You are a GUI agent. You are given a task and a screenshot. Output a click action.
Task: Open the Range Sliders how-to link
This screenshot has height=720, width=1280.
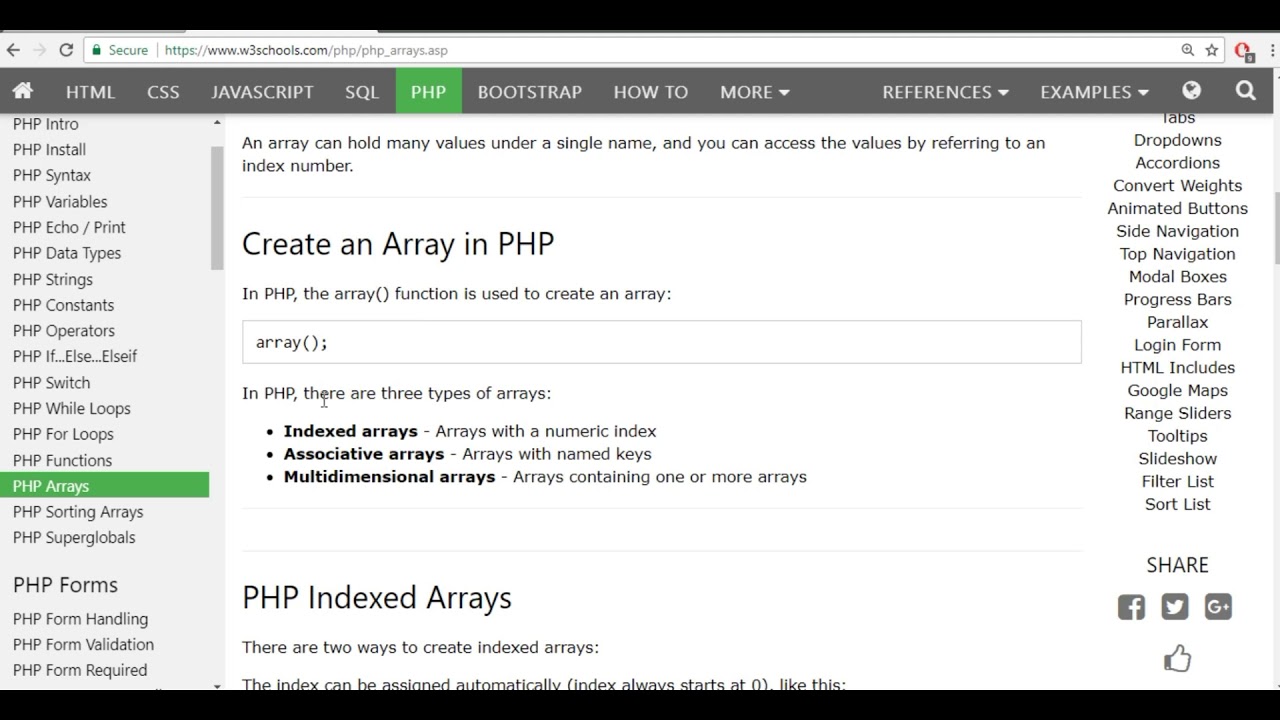[1177, 413]
